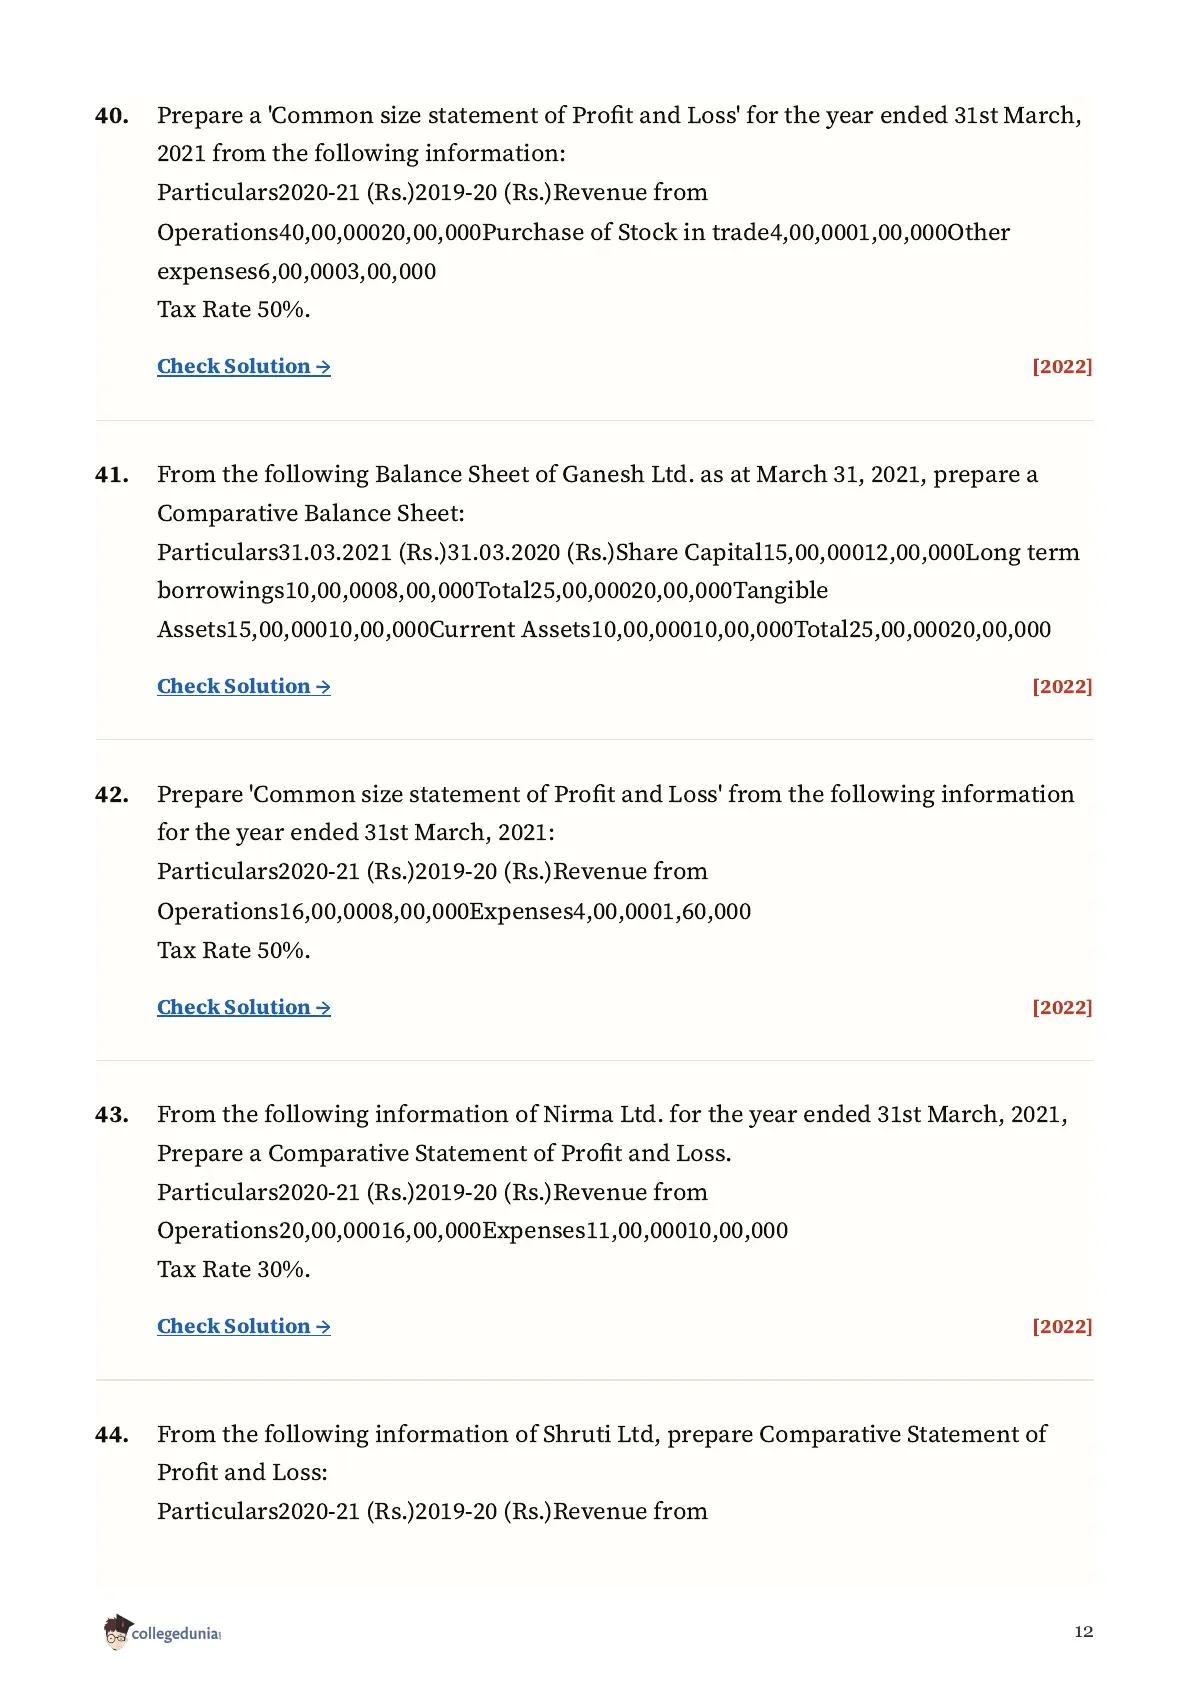The image size is (1190, 1684).
Task: Click the Nirma Ltd. question text
Action: 612,1133
